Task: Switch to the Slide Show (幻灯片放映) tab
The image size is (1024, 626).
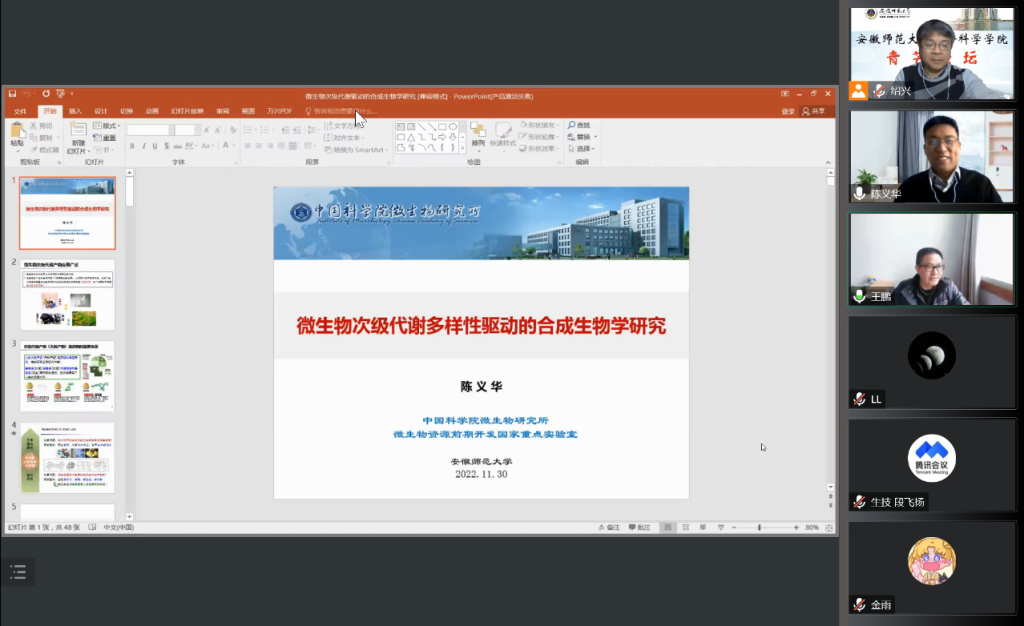Action: [x=187, y=111]
